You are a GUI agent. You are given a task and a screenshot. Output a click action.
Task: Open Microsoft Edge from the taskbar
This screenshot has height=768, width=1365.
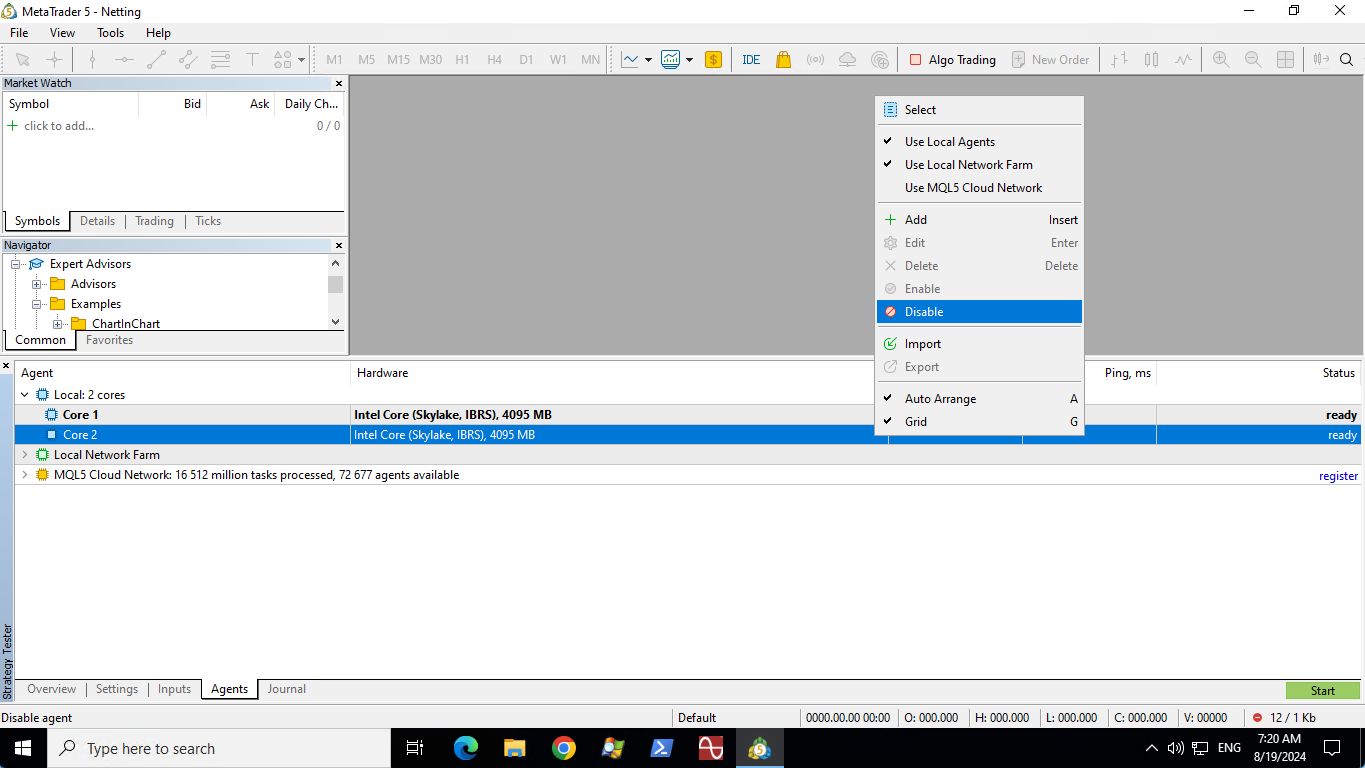(x=466, y=748)
